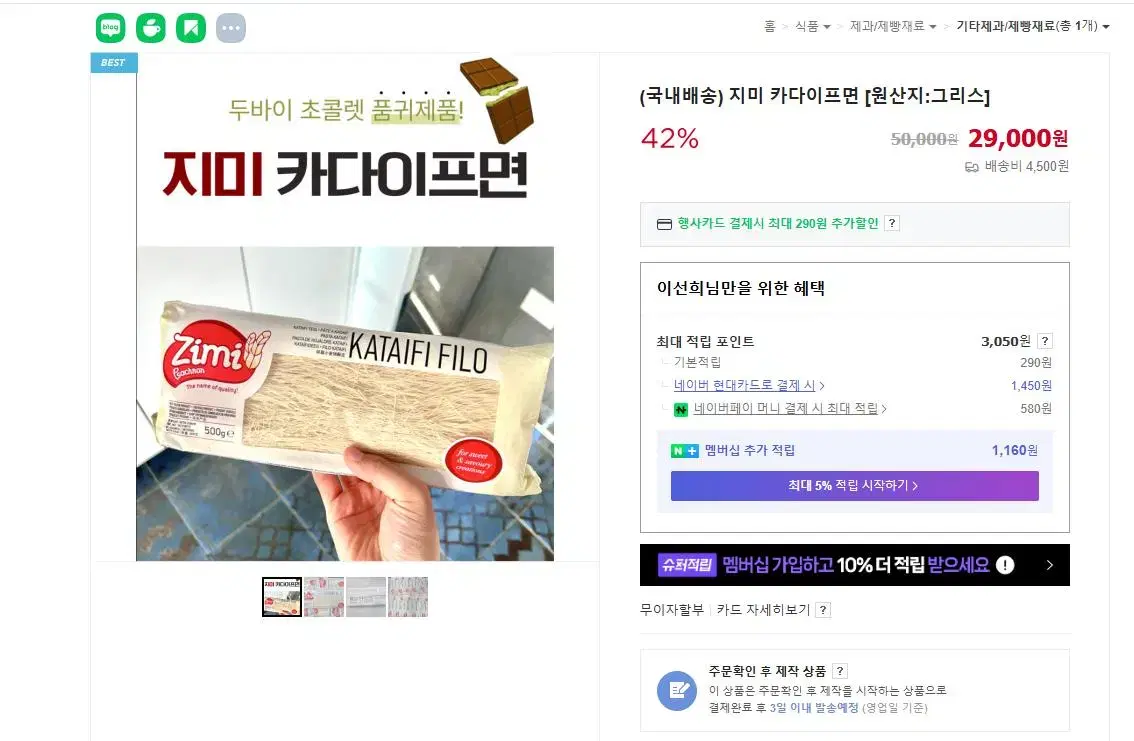Expand the 식품 category dropdown
This screenshot has height=741, width=1134.
click(x=812, y=26)
